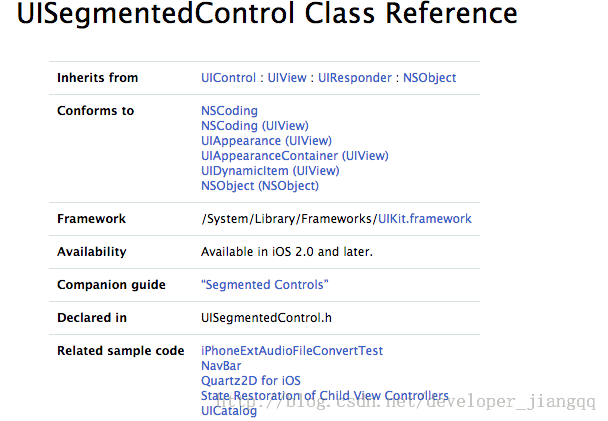Click the UISegmentedControl.h declared file text
The image size is (608, 421).
265,318
